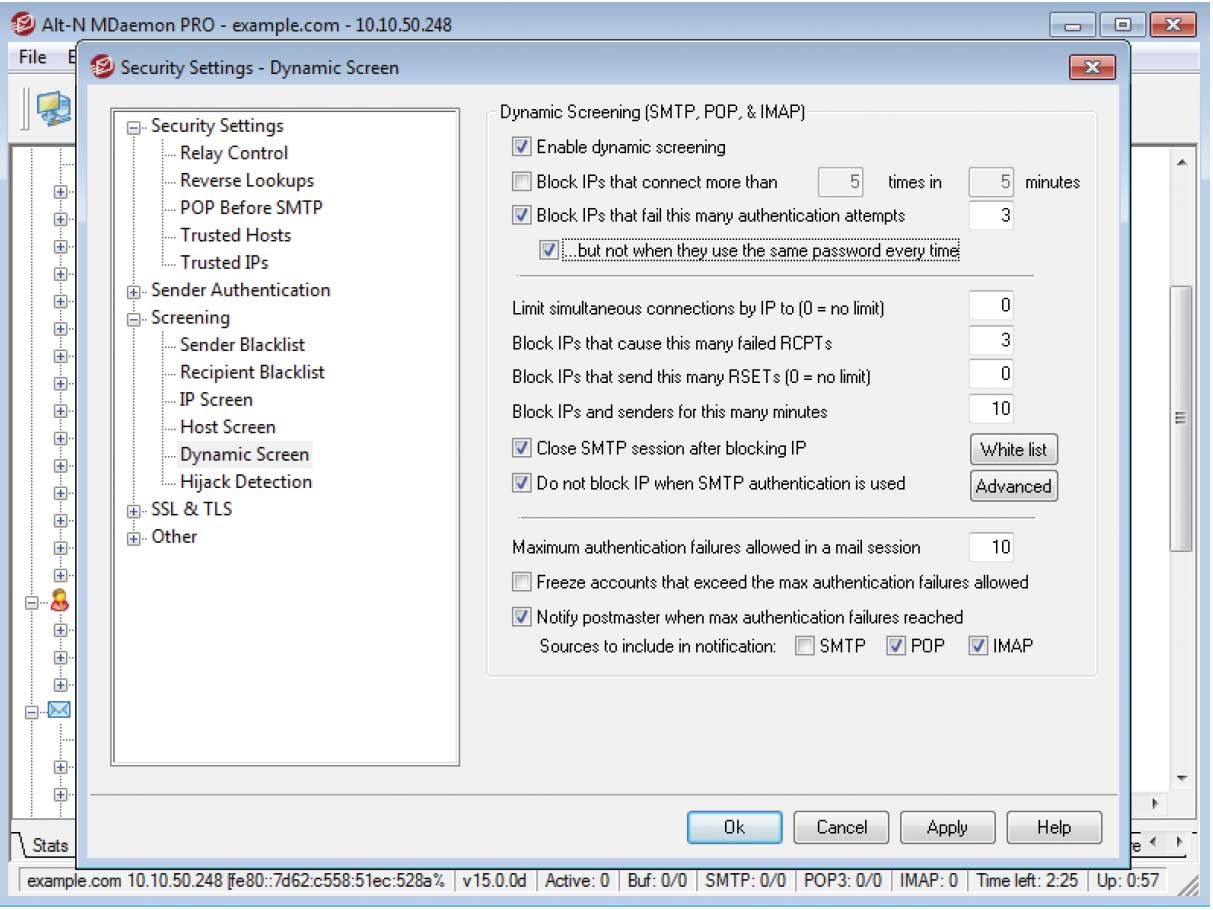Enable Freeze accounts that exceed max failures
Viewport: 1213px width, 910px height.
[x=521, y=582]
